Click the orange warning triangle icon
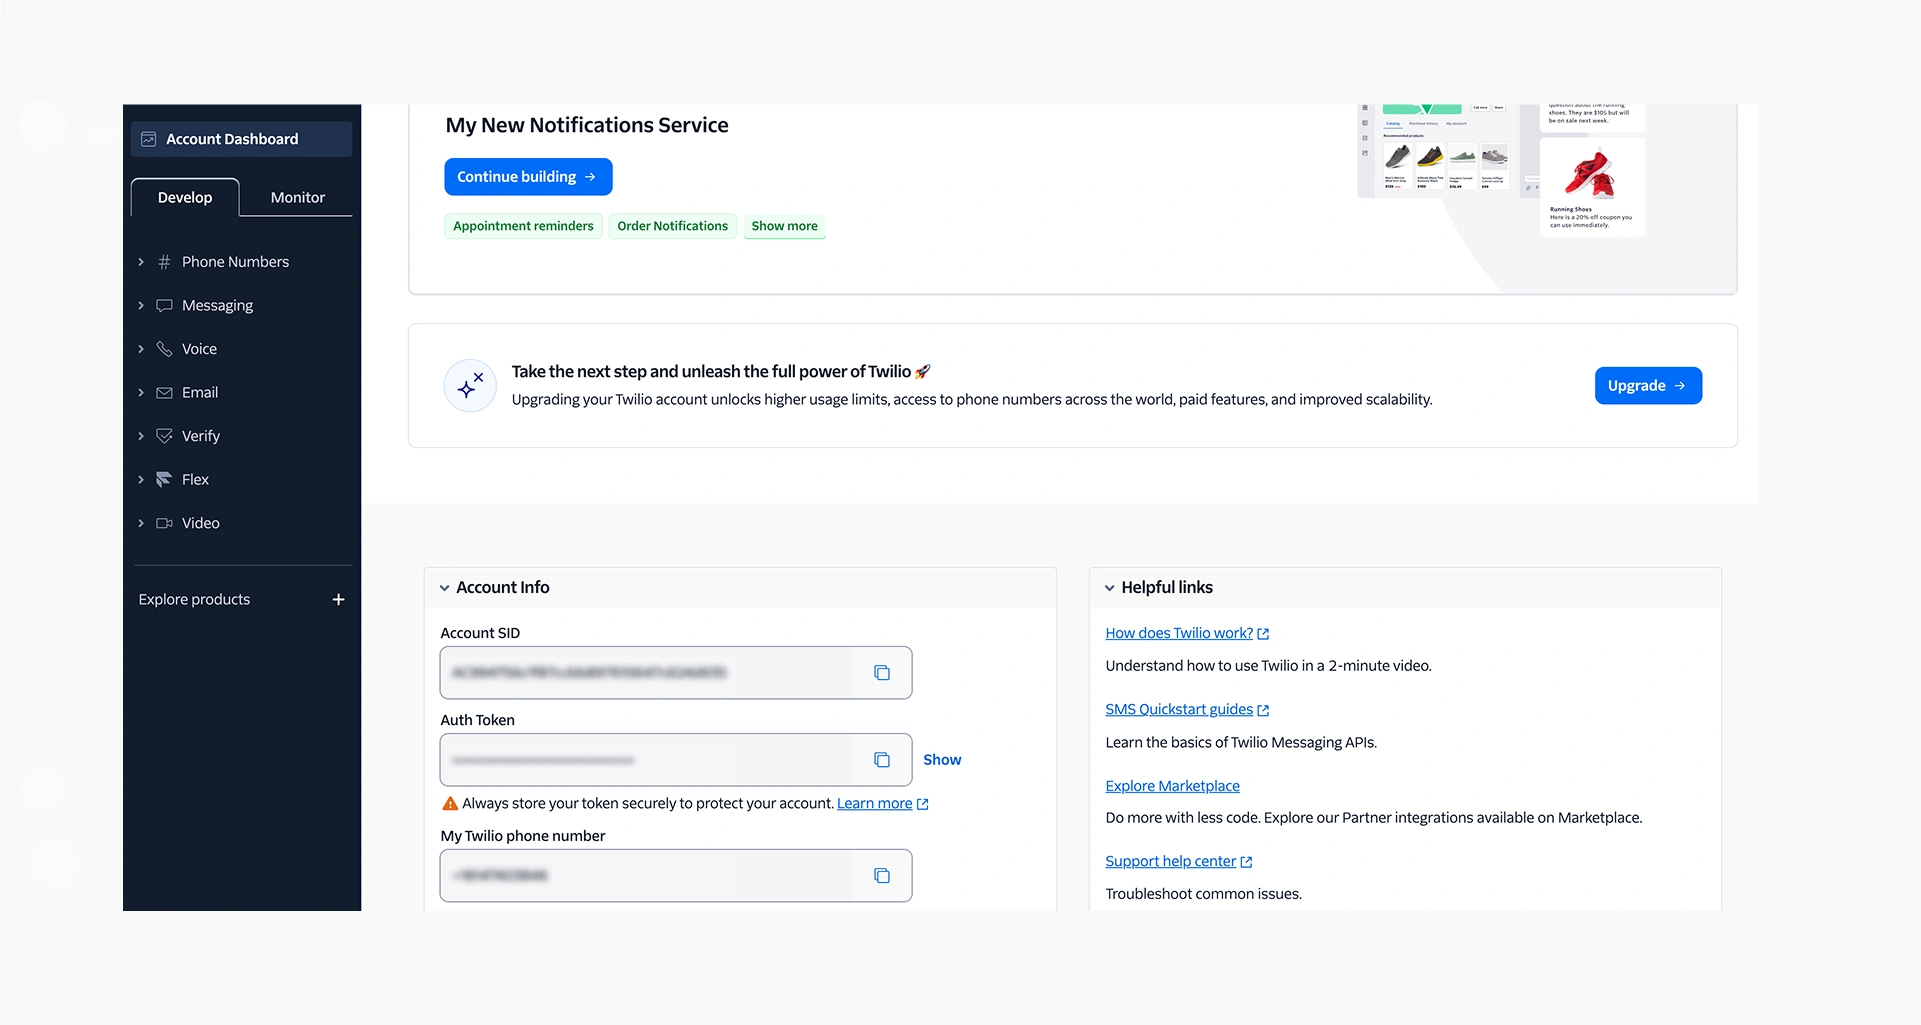The width and height of the screenshot is (1921, 1025). tap(450, 803)
